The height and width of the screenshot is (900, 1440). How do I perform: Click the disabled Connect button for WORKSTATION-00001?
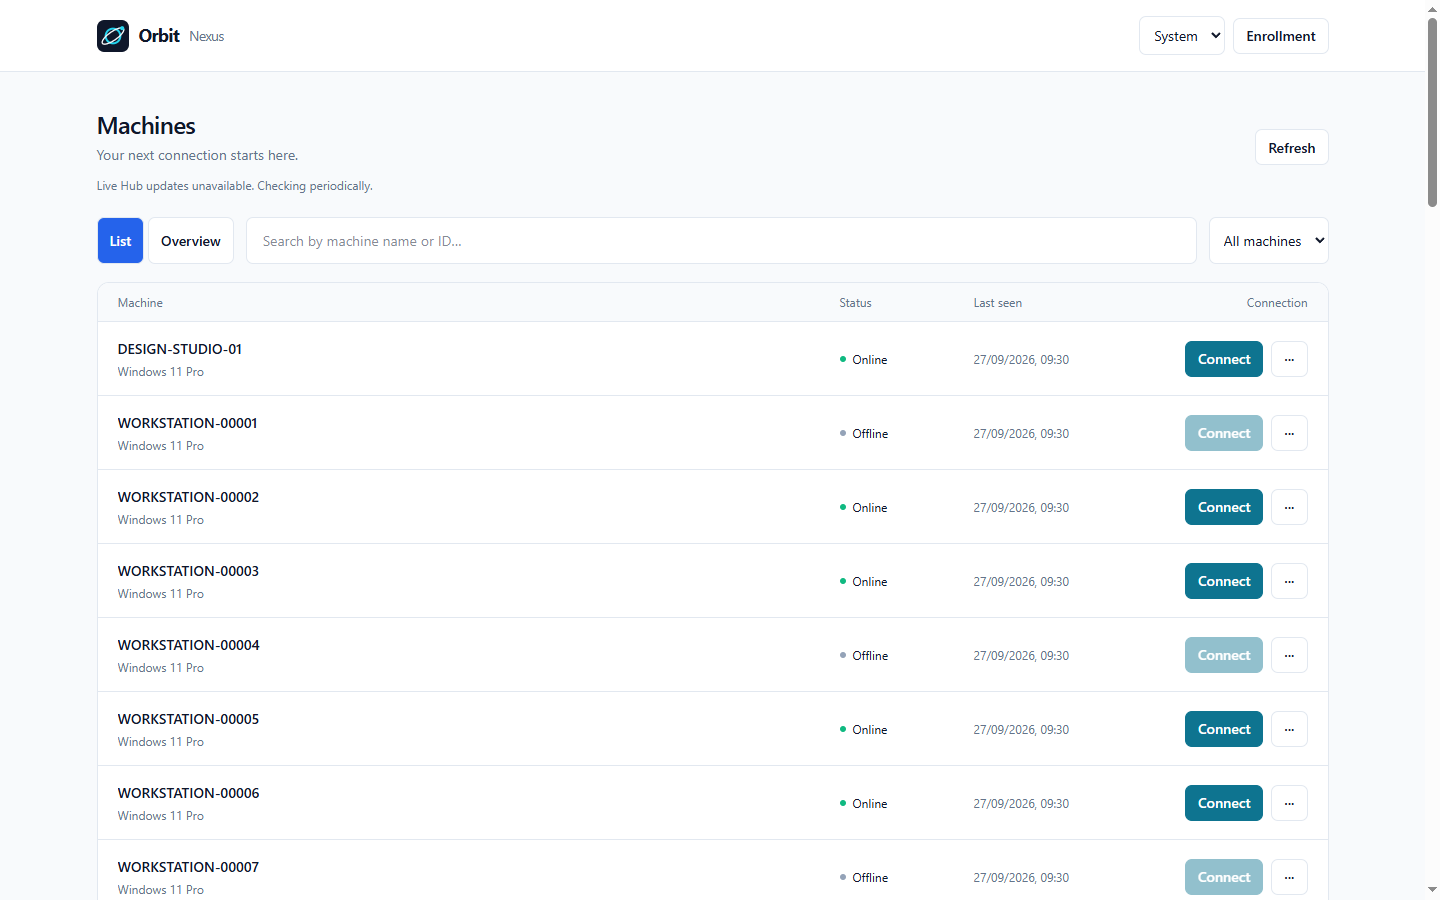tap(1224, 433)
